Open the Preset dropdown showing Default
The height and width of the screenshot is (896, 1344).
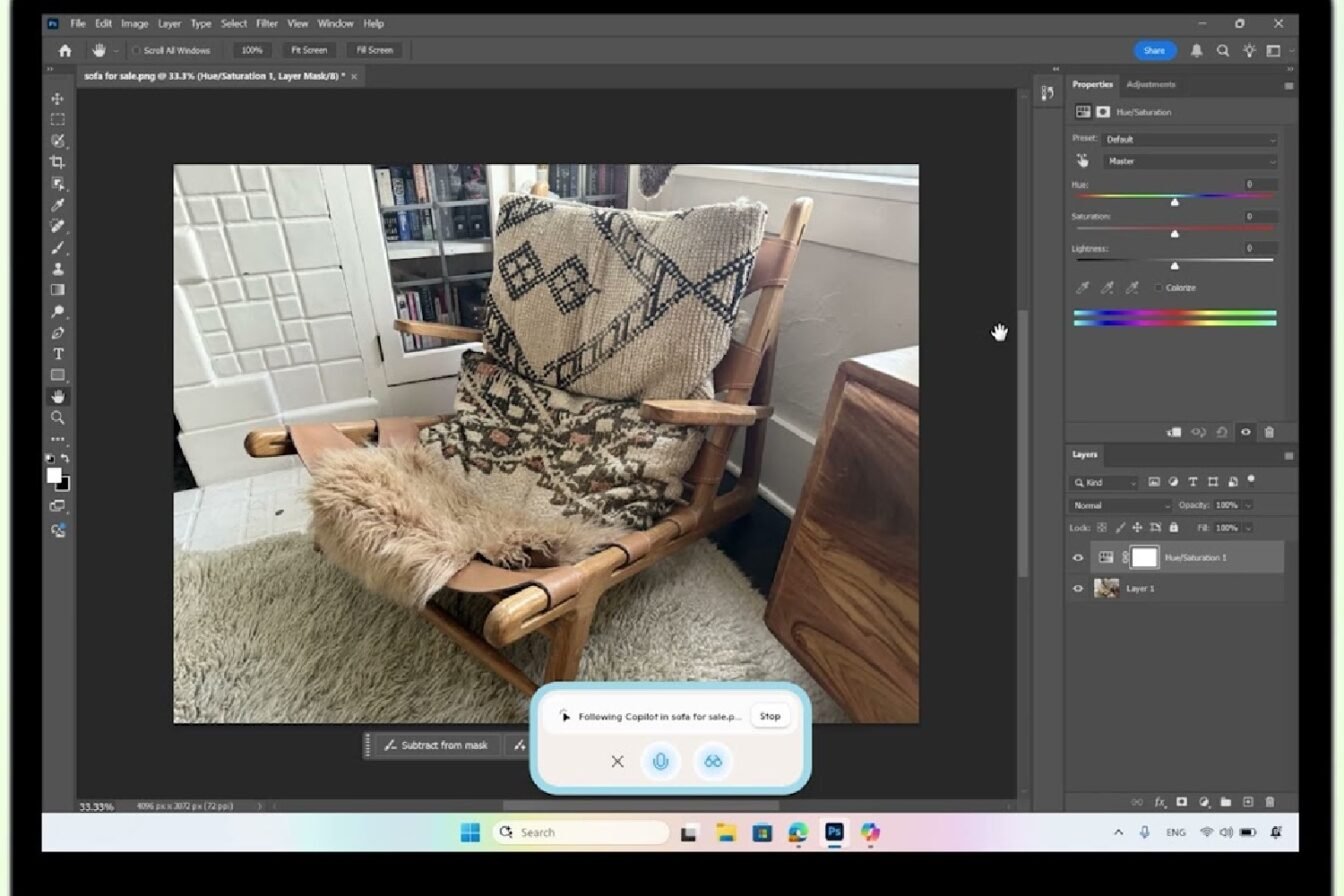pos(1190,139)
